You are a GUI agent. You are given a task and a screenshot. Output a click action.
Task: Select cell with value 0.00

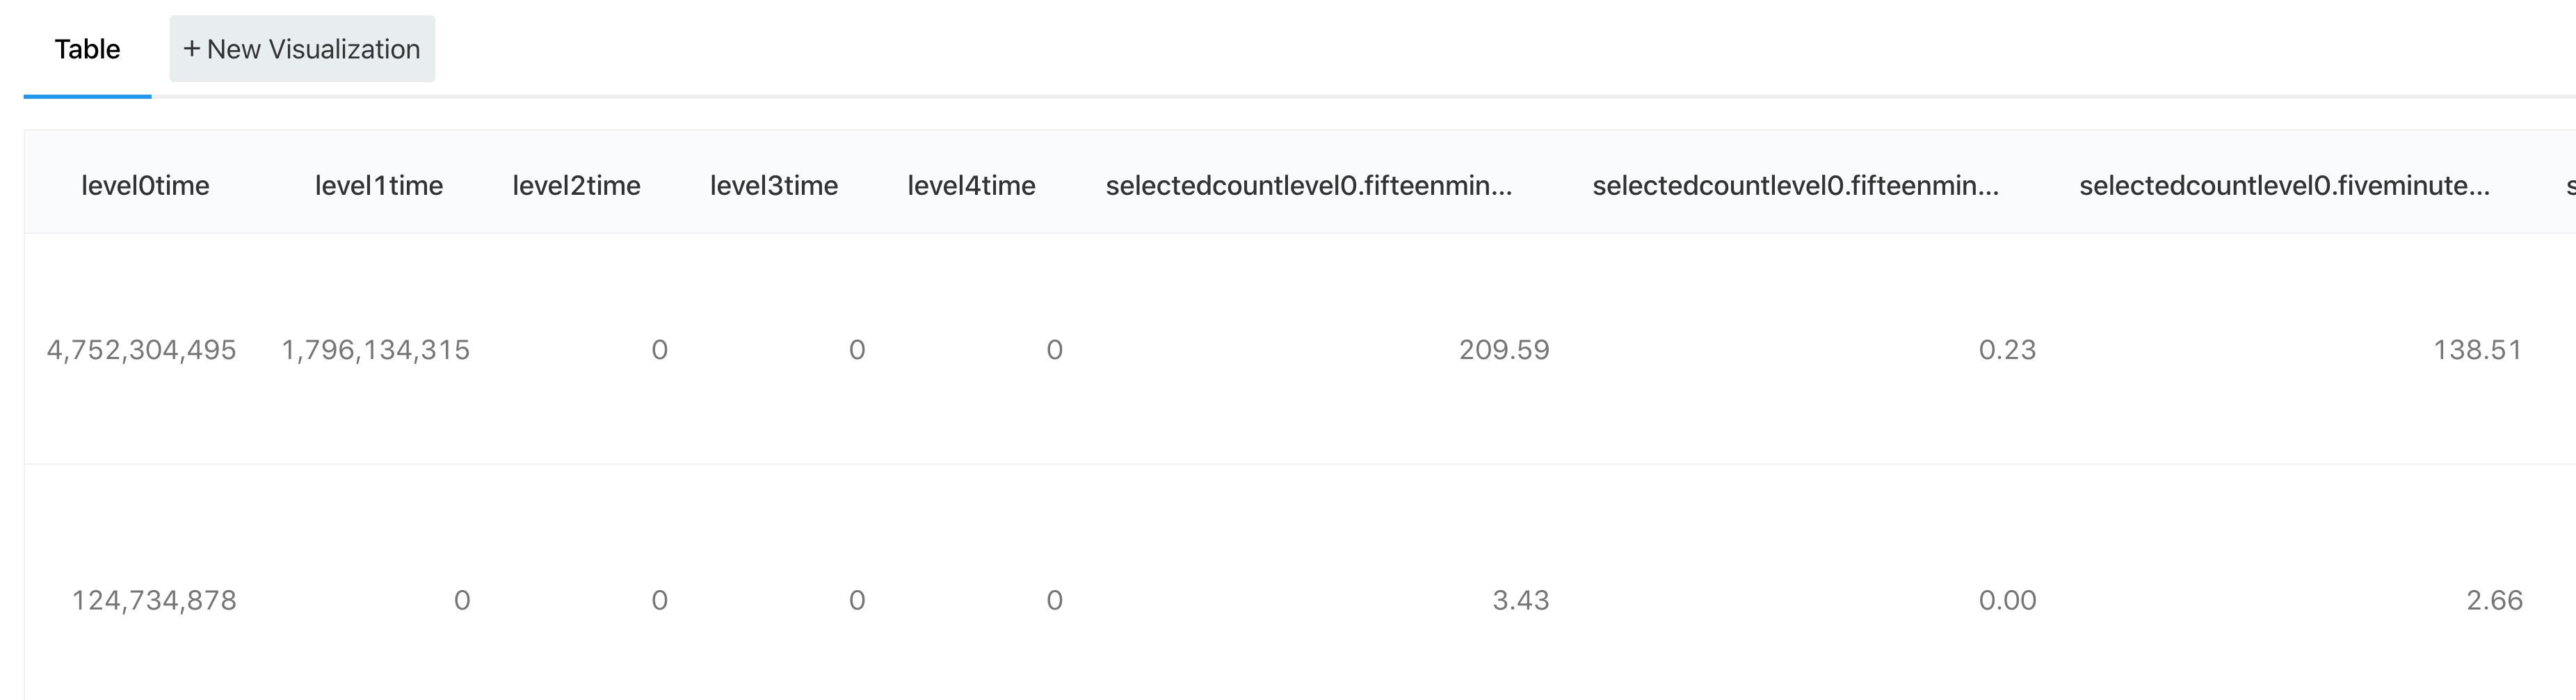coord(2007,600)
